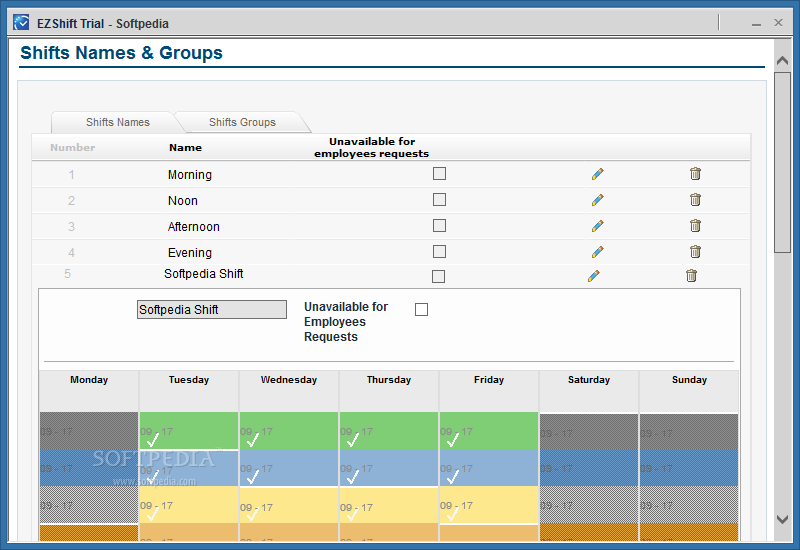Delete Softpedia Shift using trash icon
This screenshot has height=550, width=800.
click(691, 276)
